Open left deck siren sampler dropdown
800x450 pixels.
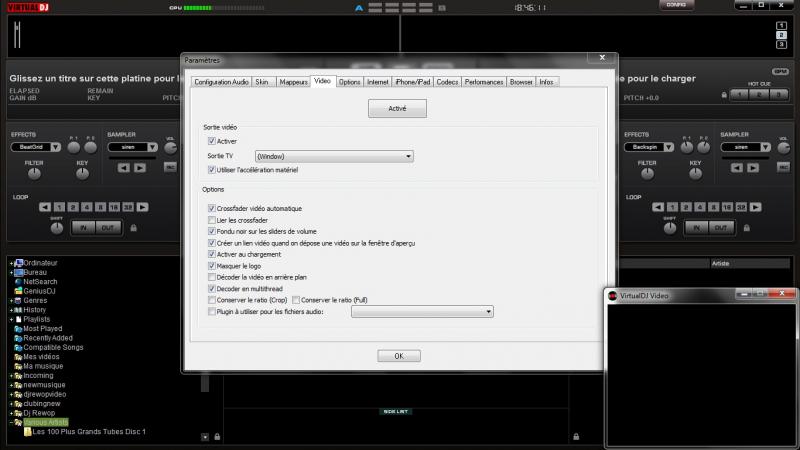pos(152,147)
